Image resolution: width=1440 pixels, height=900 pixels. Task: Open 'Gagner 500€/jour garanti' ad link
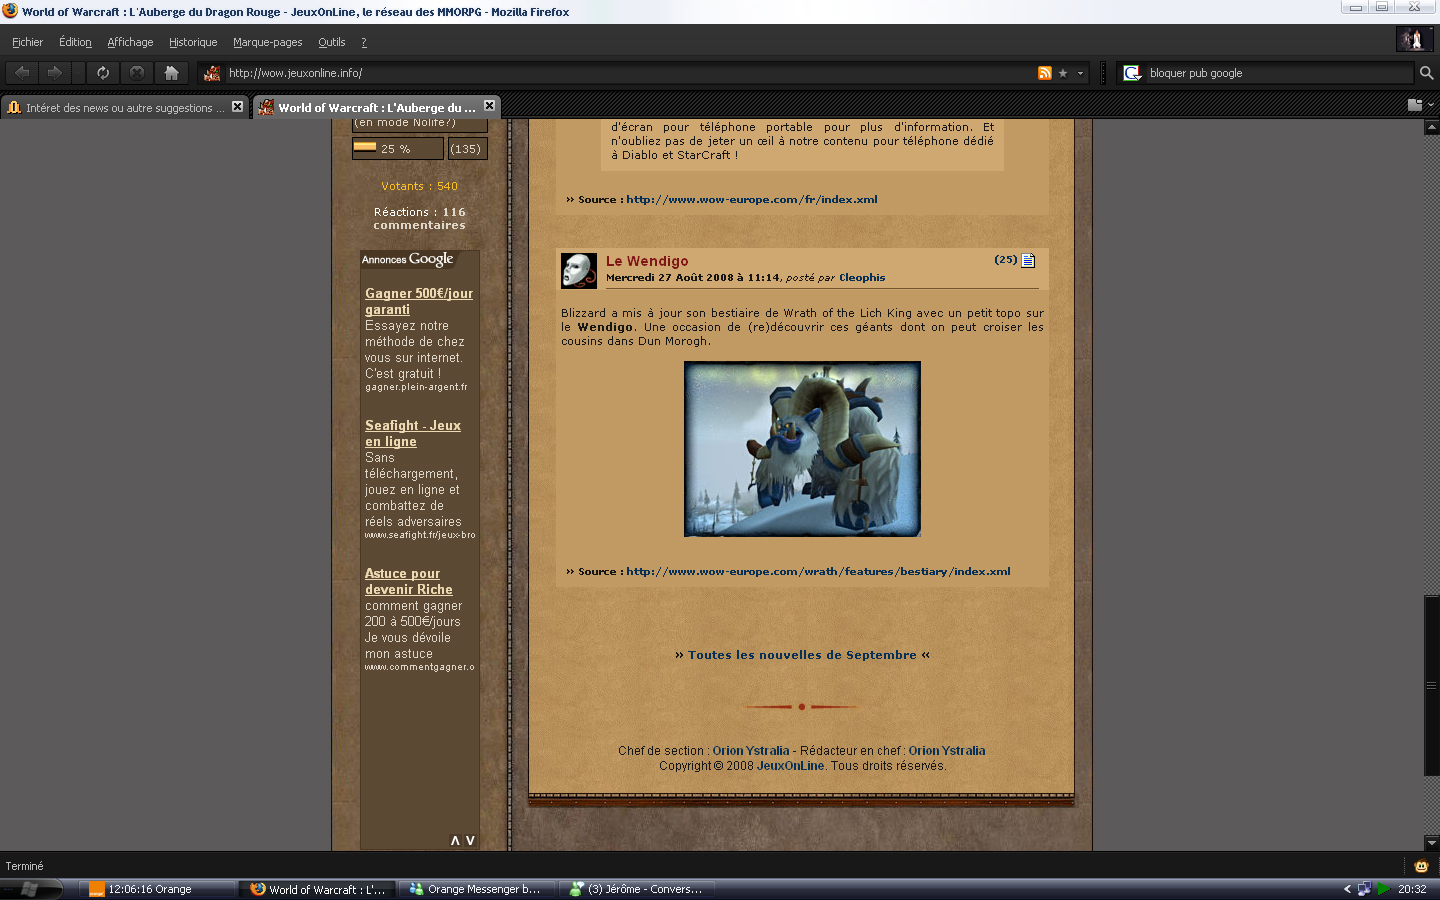click(x=419, y=301)
